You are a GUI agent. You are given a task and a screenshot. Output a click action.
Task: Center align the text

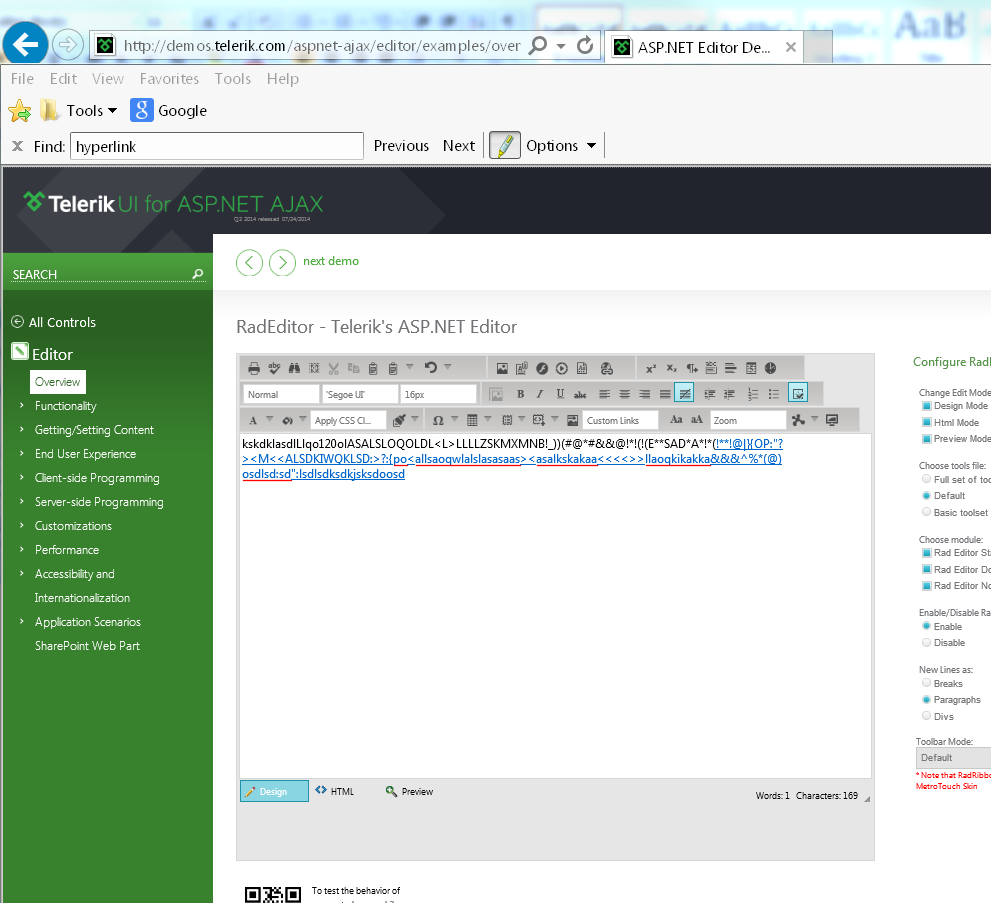coord(624,394)
